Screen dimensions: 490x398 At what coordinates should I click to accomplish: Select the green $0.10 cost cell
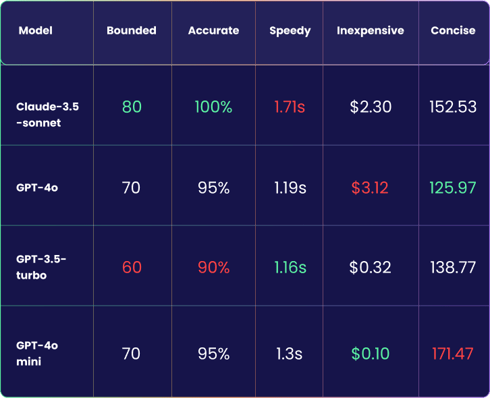click(370, 354)
